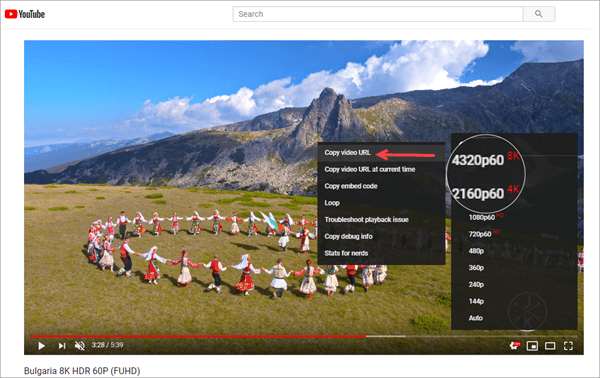
Task: Unmute the video volume
Action: pyautogui.click(x=80, y=346)
